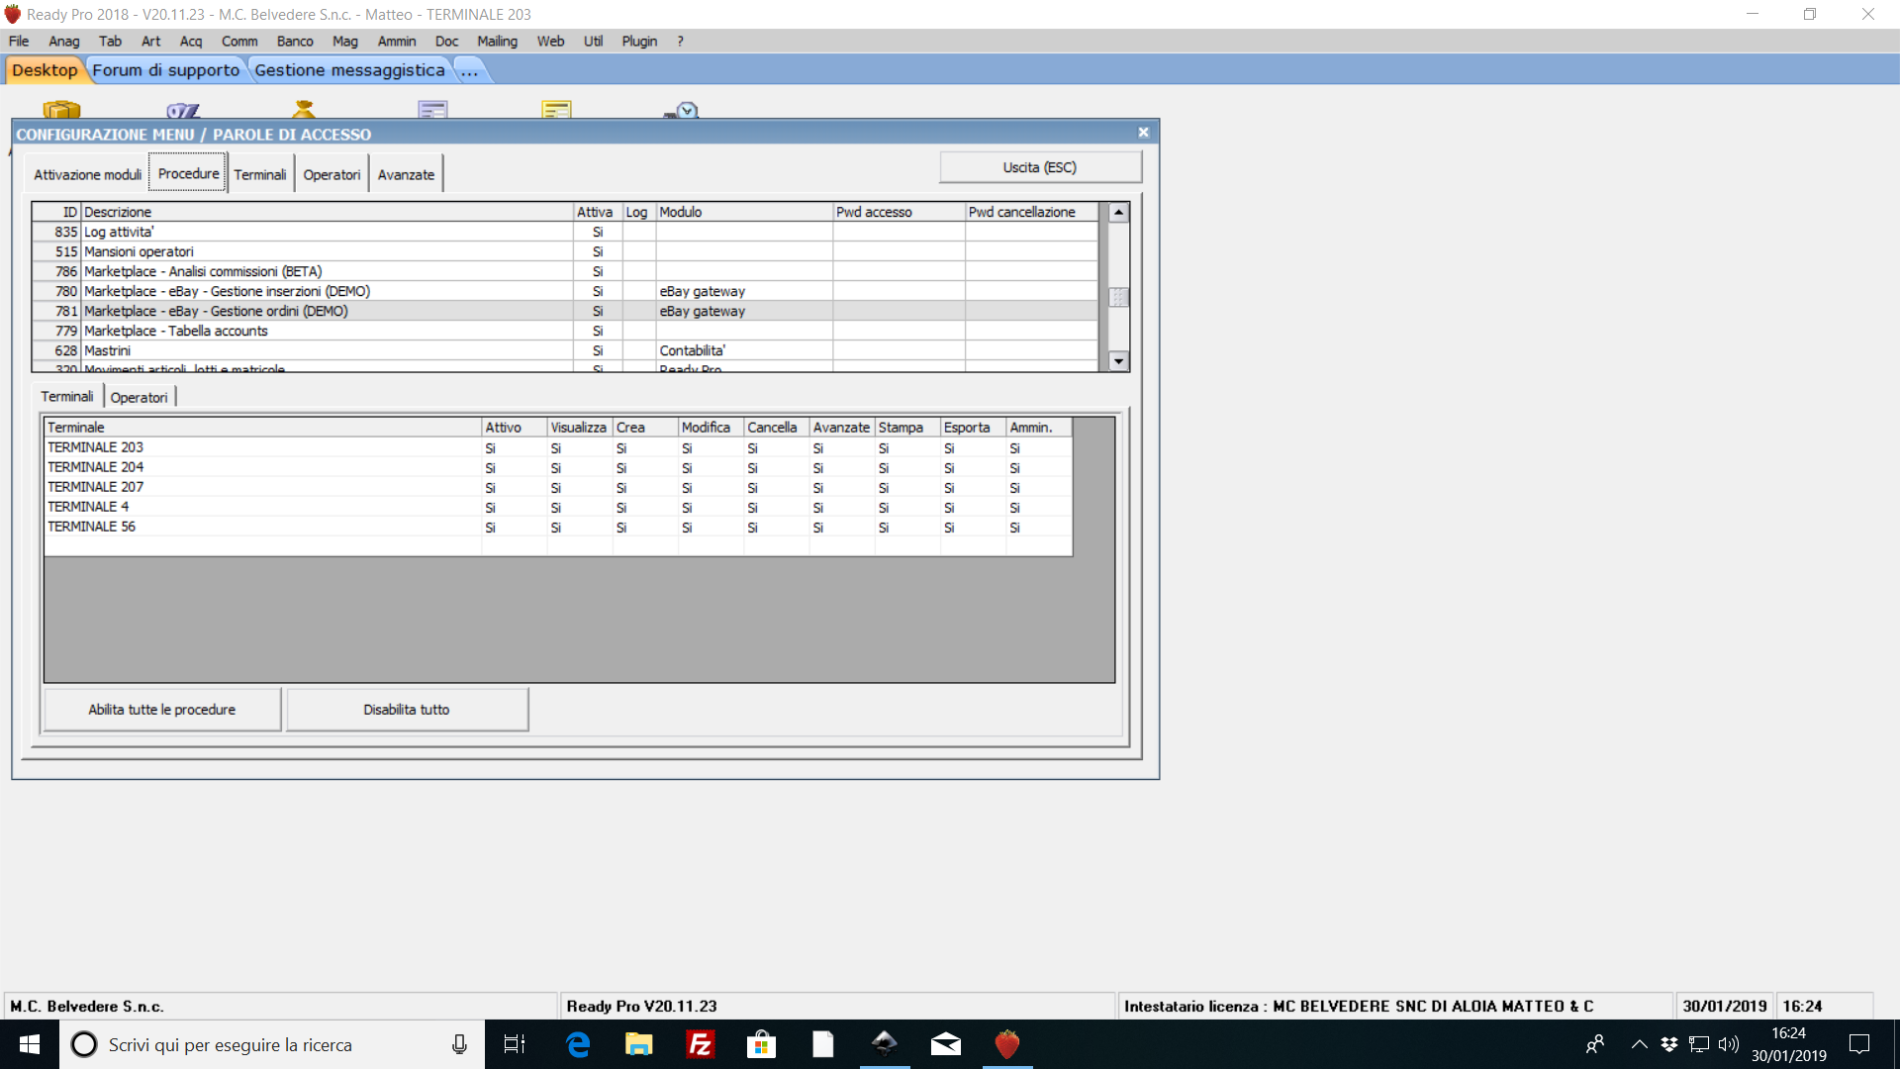Show hidden system tray icons
The image size is (1900, 1069).
[1639, 1044]
